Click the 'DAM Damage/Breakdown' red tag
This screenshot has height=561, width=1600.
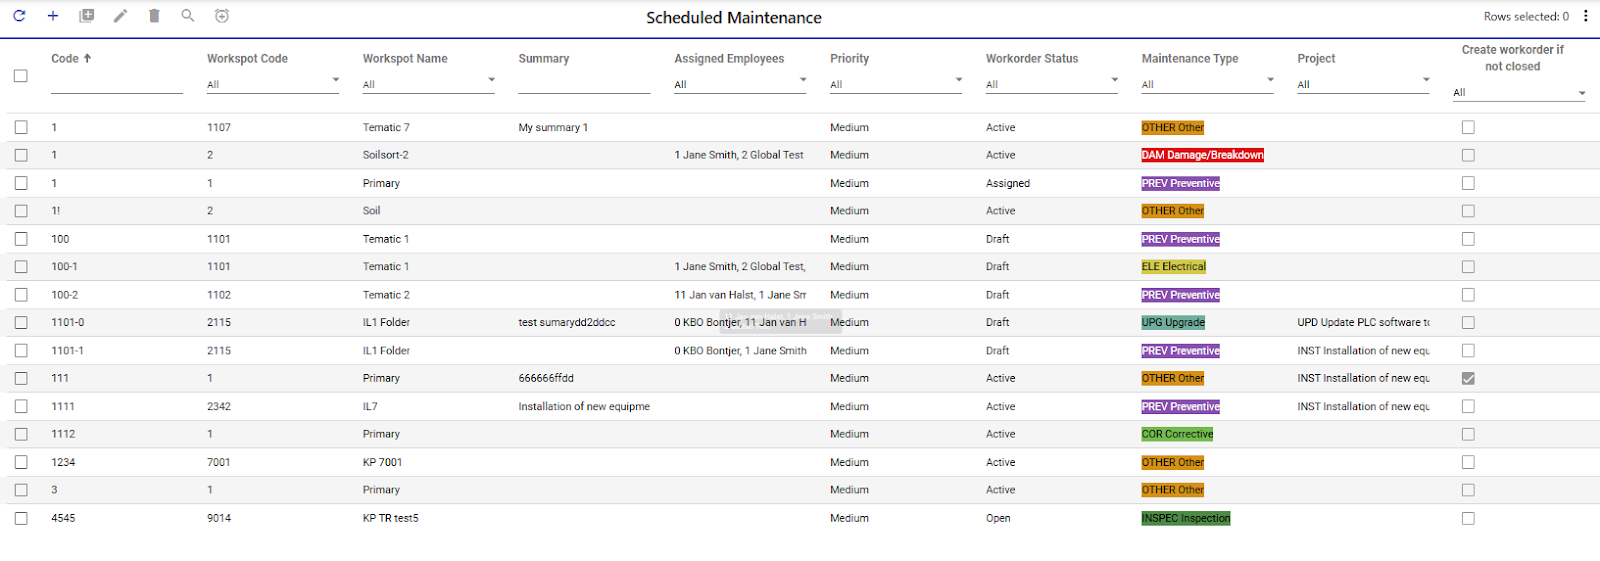(1203, 155)
